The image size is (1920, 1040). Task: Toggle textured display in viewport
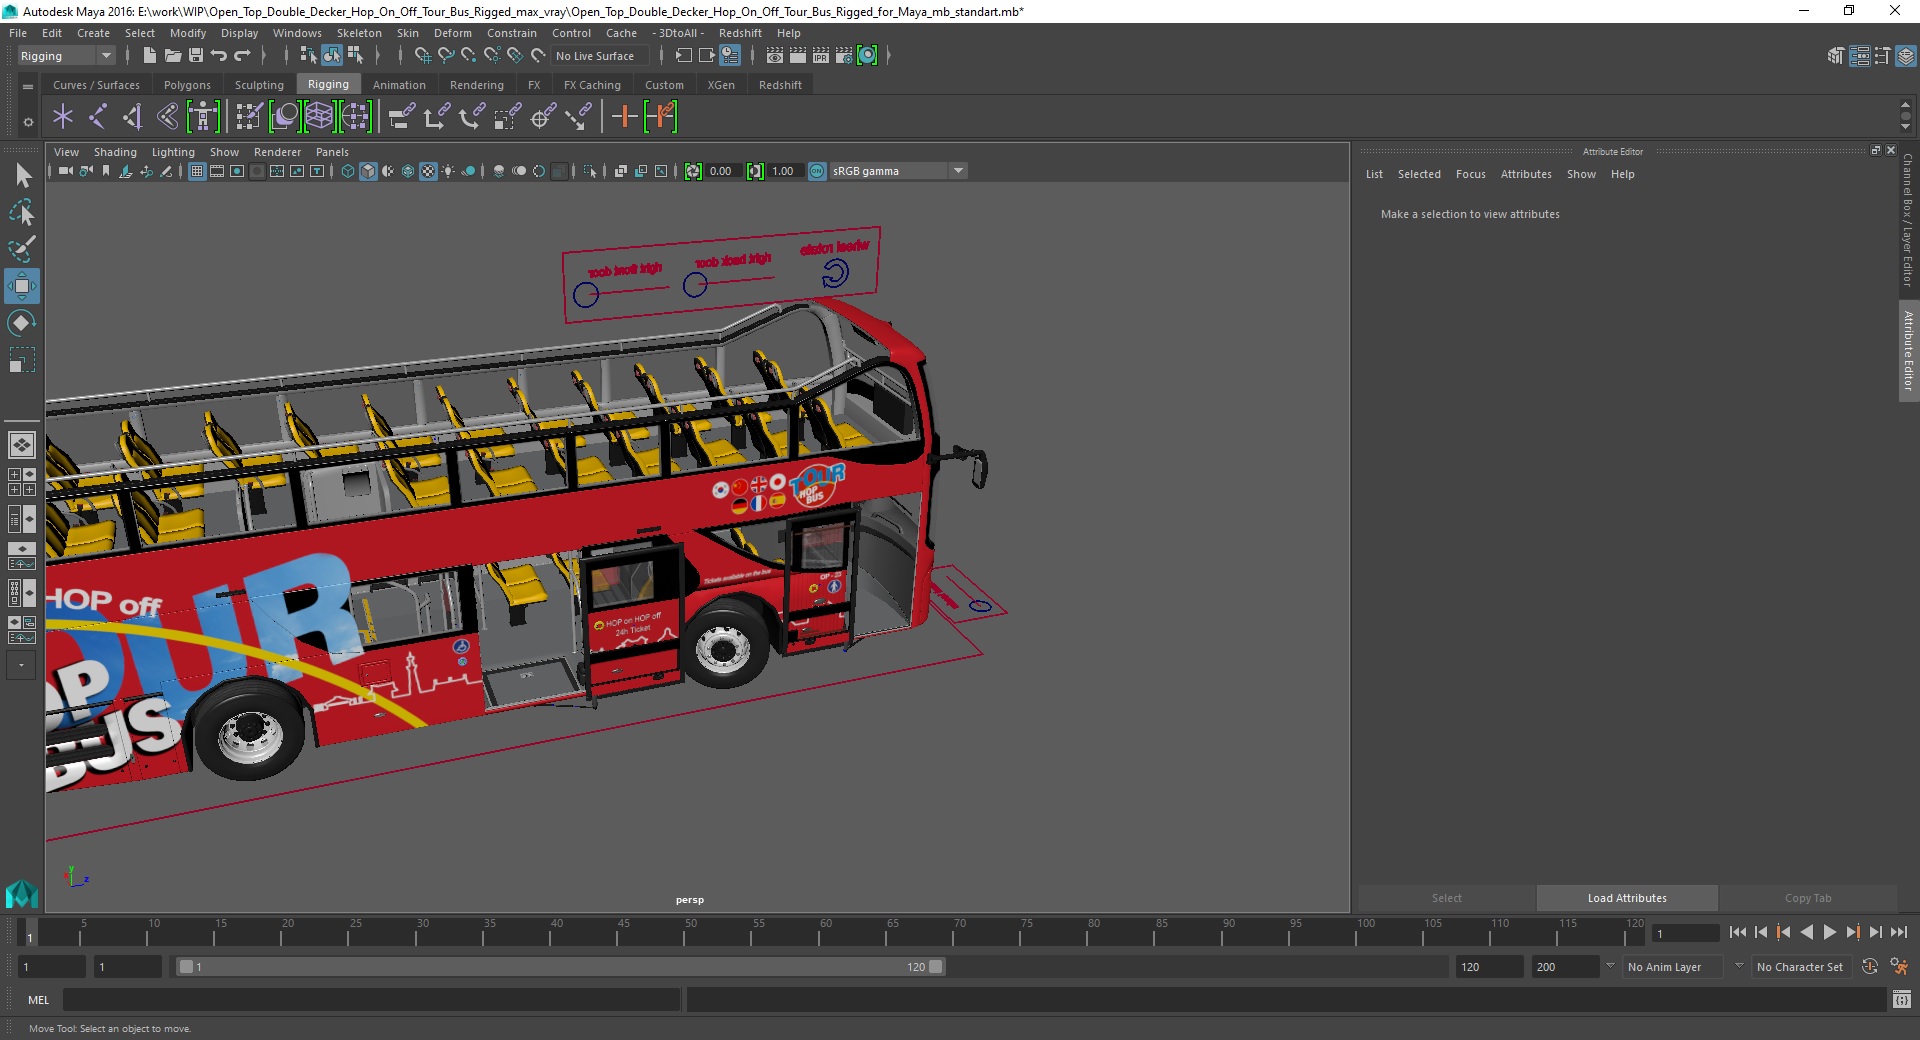(428, 171)
